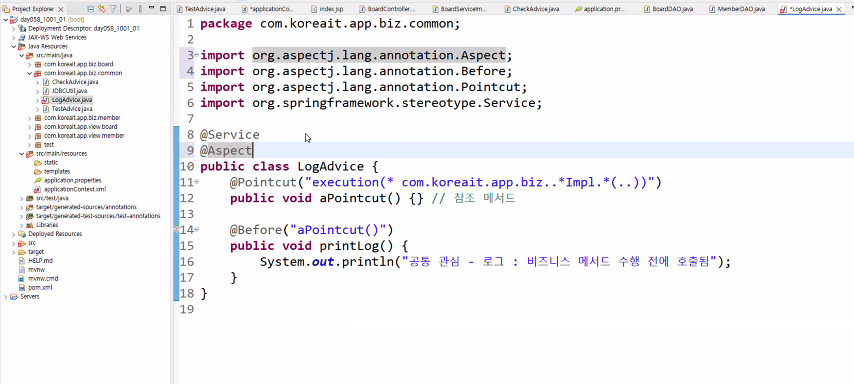Toggle Link with Editor icon
The image size is (854, 384).
pyautogui.click(x=101, y=9)
